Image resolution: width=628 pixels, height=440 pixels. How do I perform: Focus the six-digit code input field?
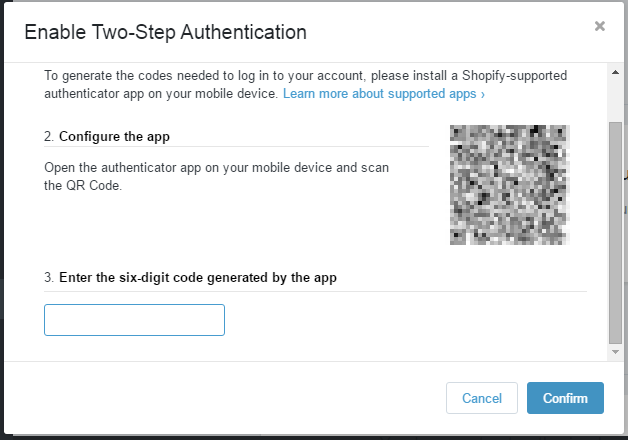pos(134,320)
